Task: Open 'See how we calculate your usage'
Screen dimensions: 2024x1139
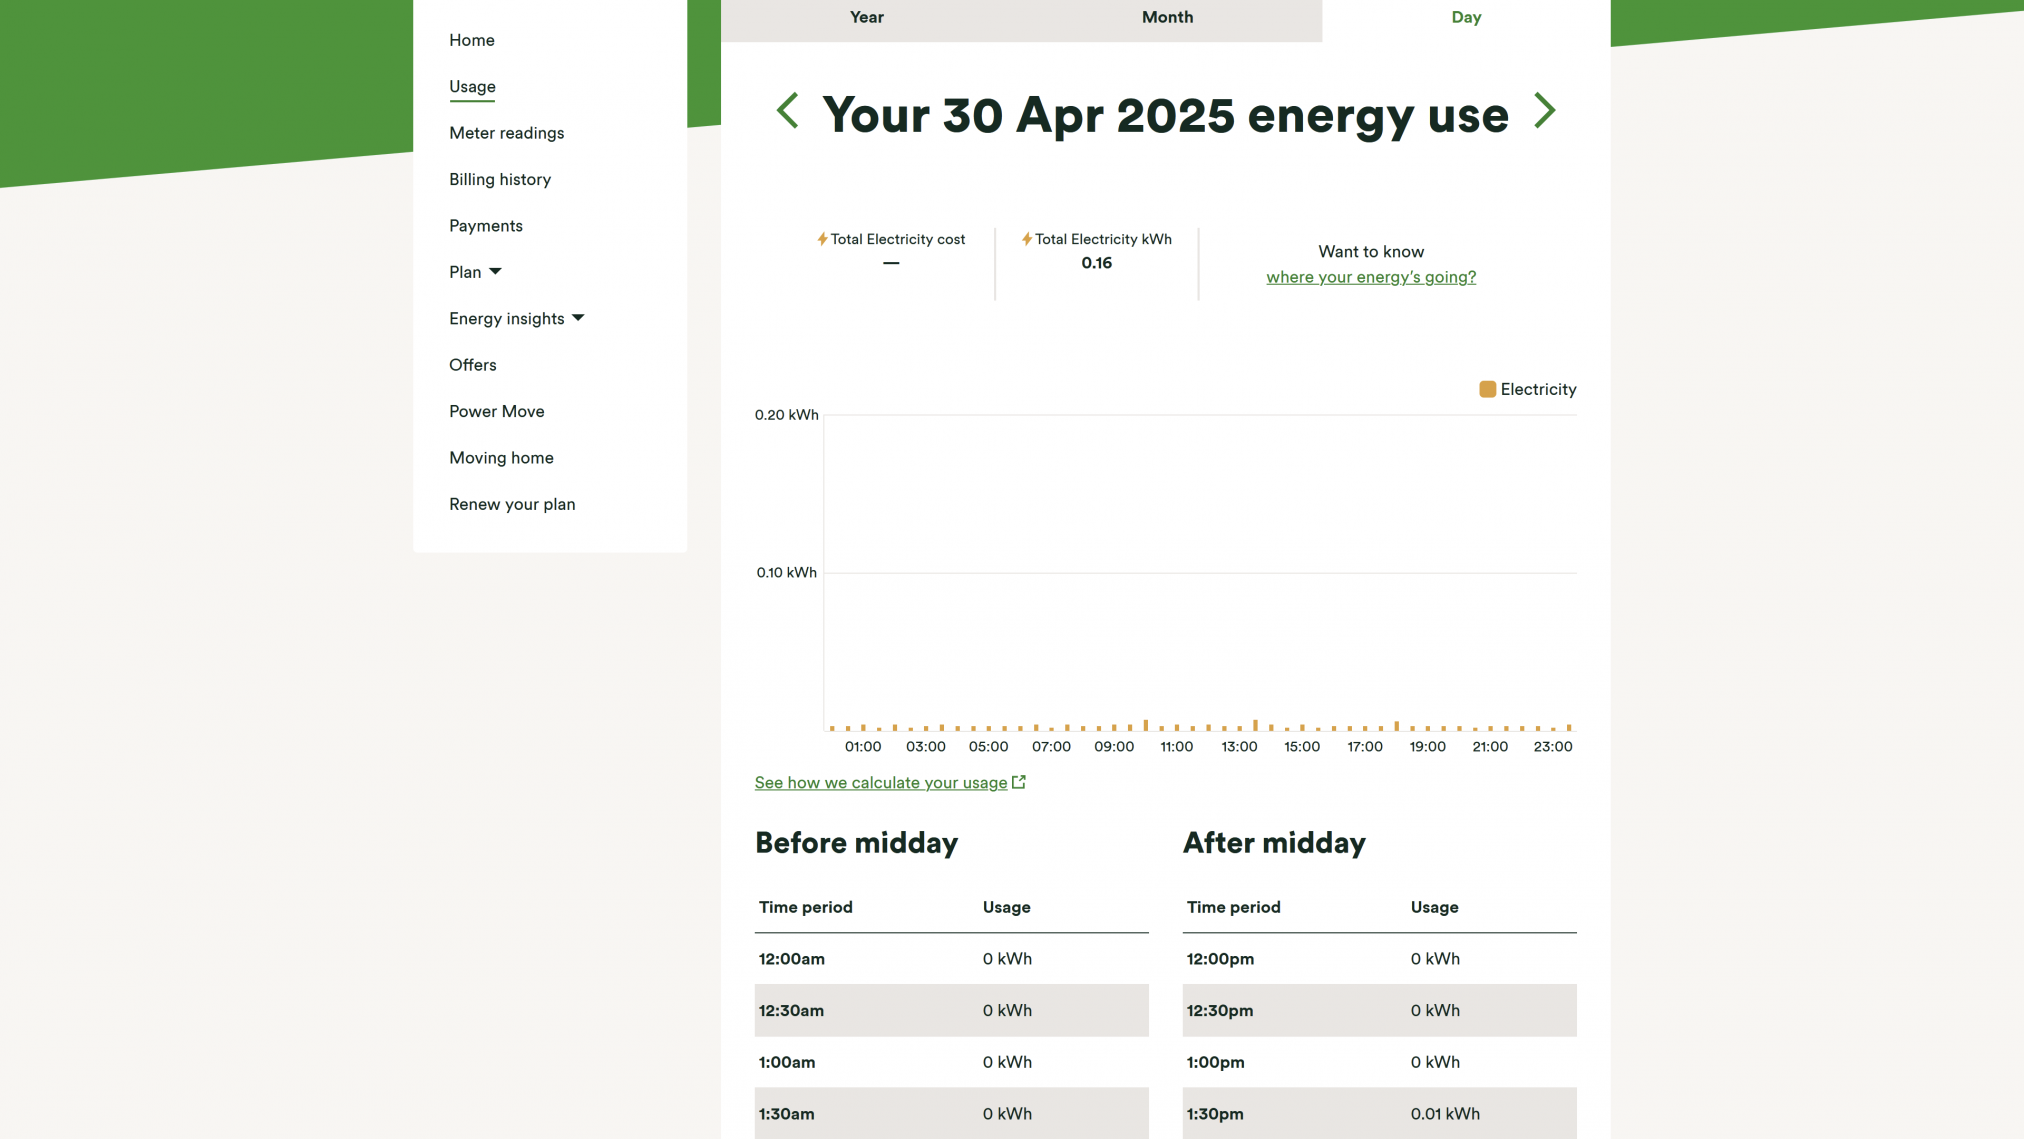Action: (880, 782)
